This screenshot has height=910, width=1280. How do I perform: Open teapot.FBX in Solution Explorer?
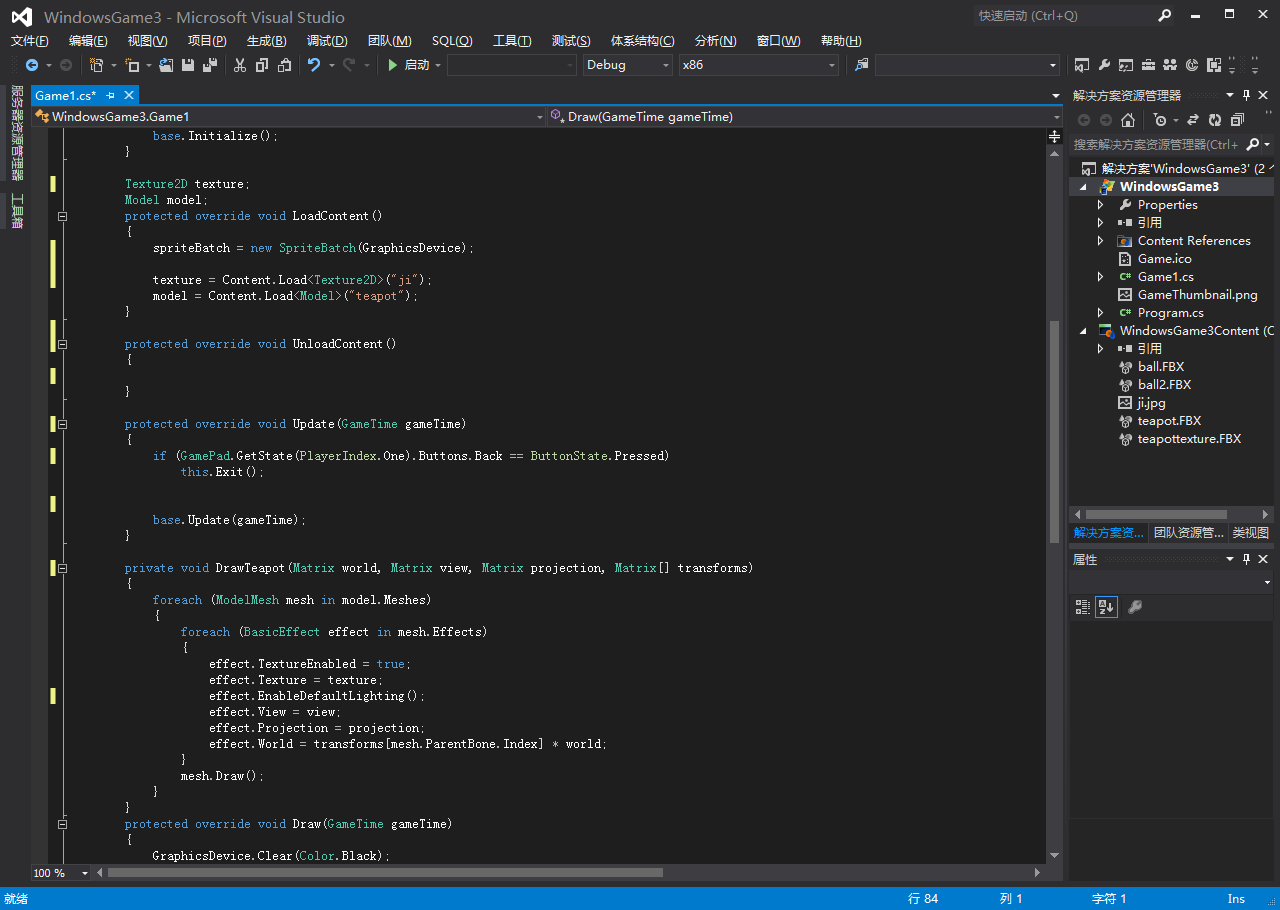[1169, 421]
